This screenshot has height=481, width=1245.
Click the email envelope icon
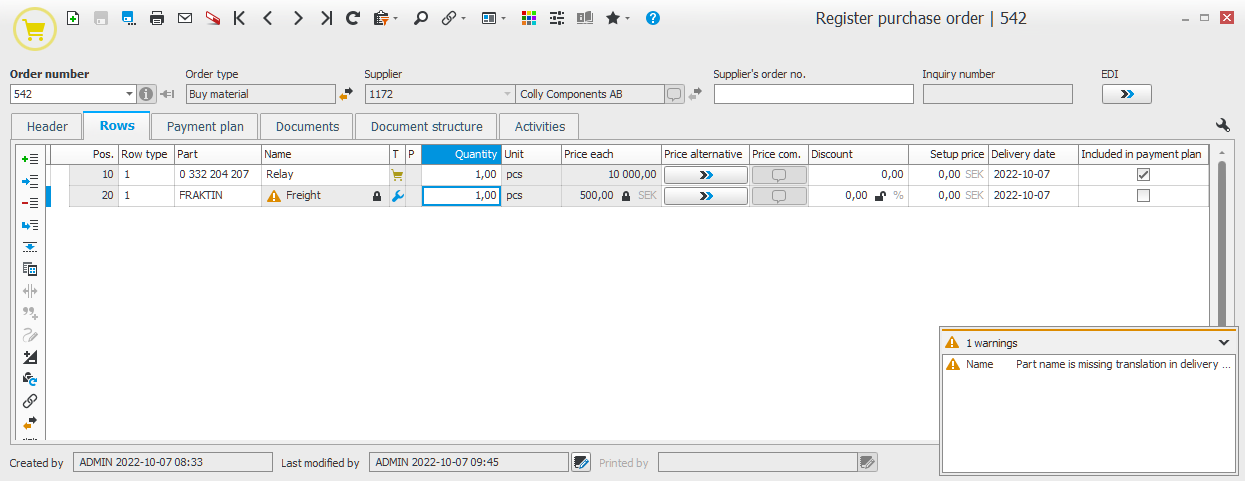pos(185,18)
